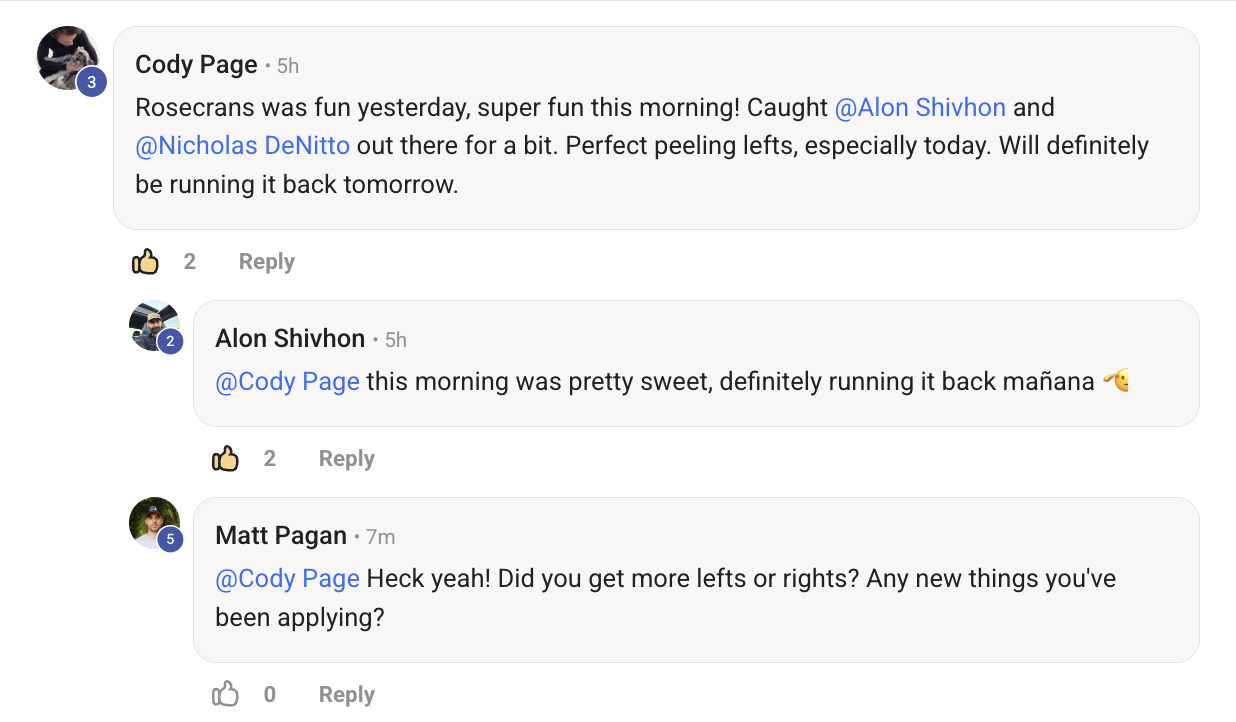Reply to Cody Page's comment
The image size is (1236, 722).
click(x=266, y=262)
